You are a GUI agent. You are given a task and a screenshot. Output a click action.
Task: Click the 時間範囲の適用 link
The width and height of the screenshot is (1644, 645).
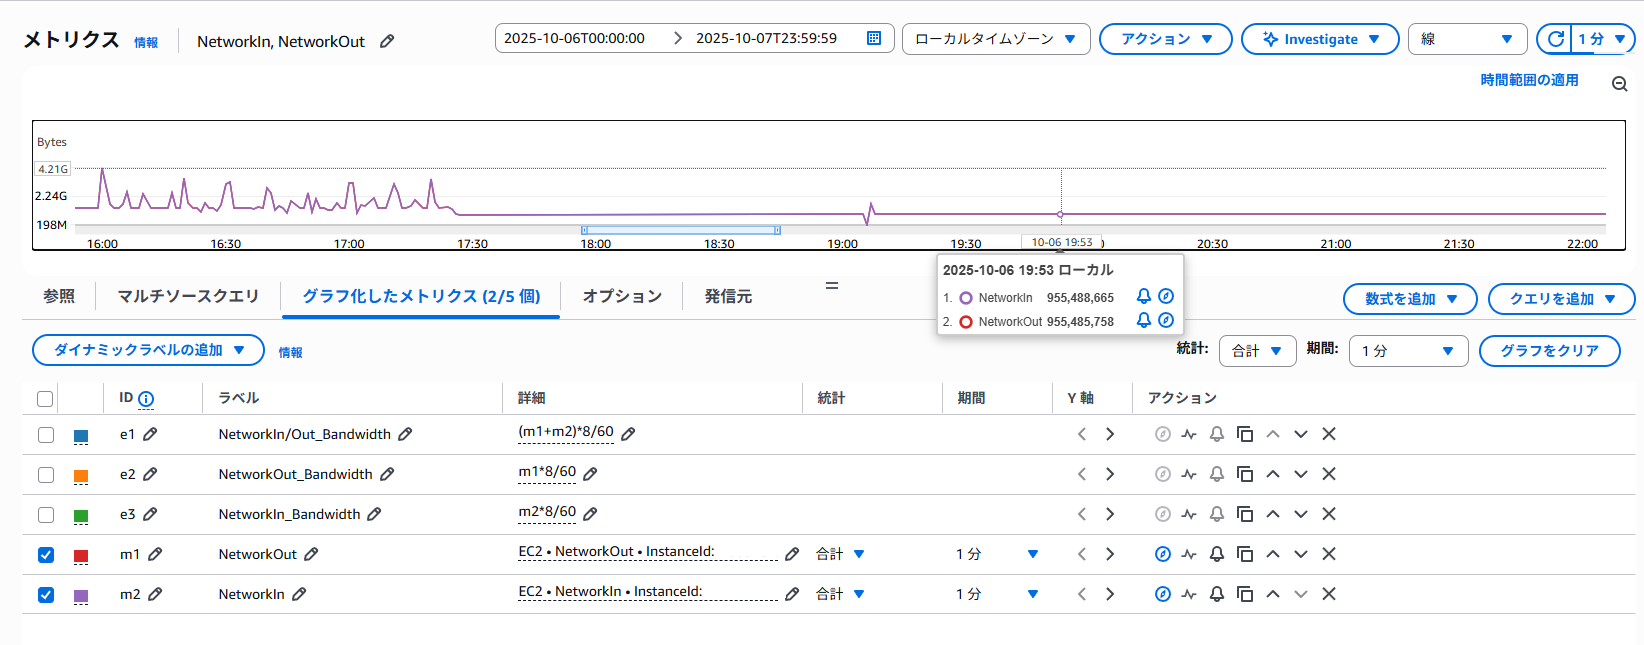(1529, 80)
